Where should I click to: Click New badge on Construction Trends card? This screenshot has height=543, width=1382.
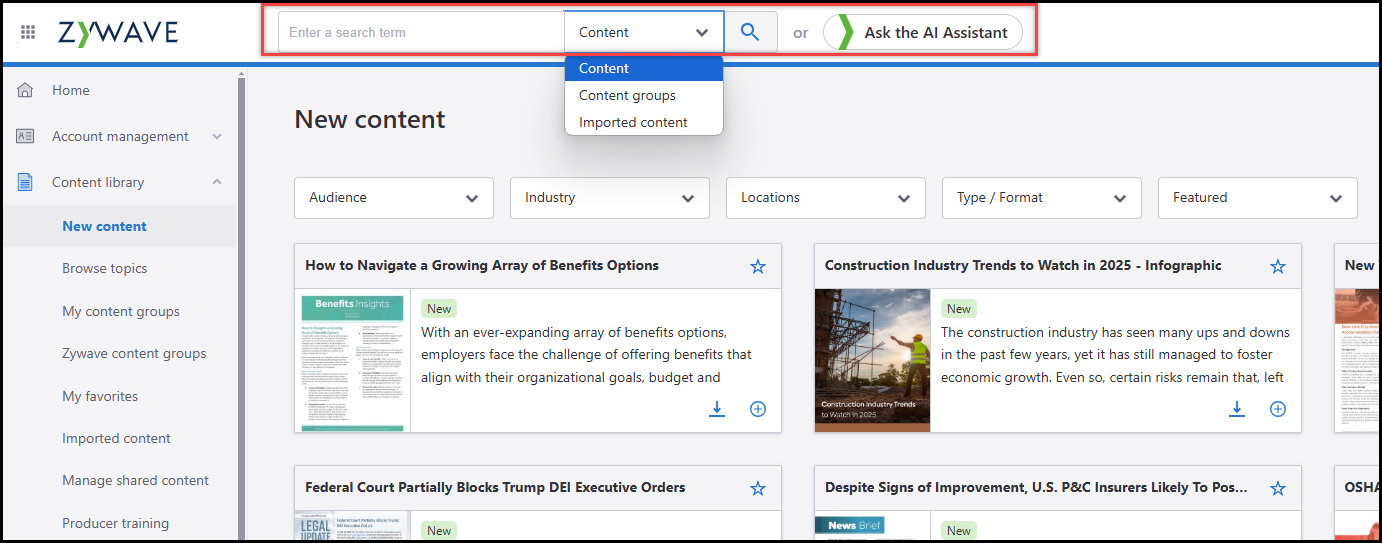(x=959, y=309)
